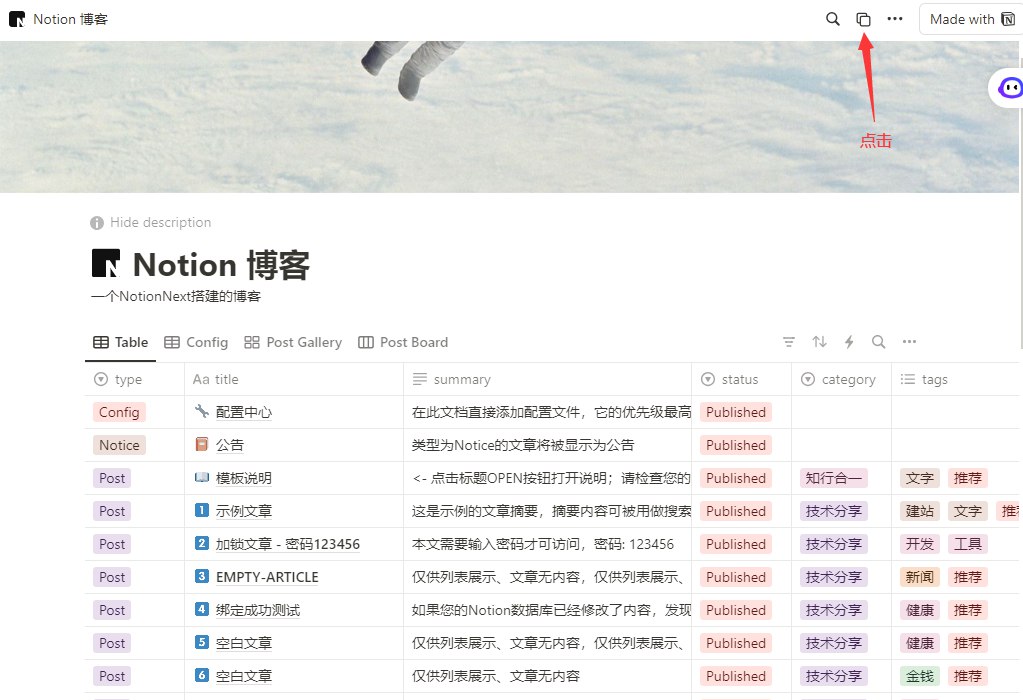Screen dimensions: 1023x700
Task: Click the lightning automations icon
Action: coord(849,342)
